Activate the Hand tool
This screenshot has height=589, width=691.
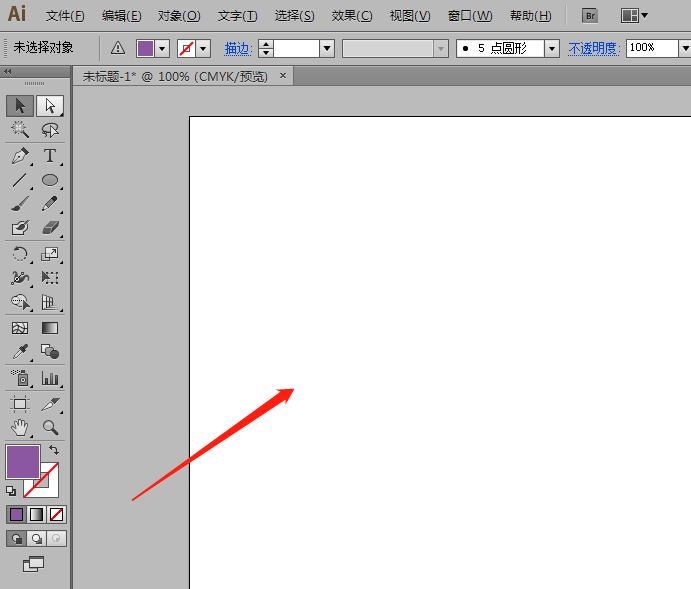20,428
